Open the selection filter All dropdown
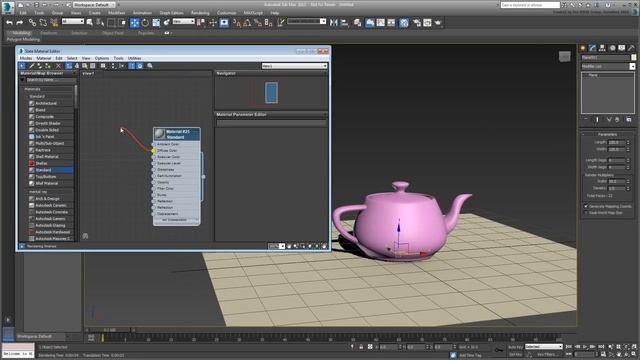 [73, 21]
